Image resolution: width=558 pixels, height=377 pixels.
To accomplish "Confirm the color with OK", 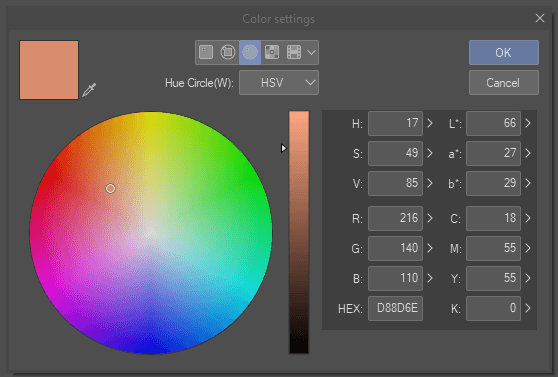I will (x=504, y=52).
